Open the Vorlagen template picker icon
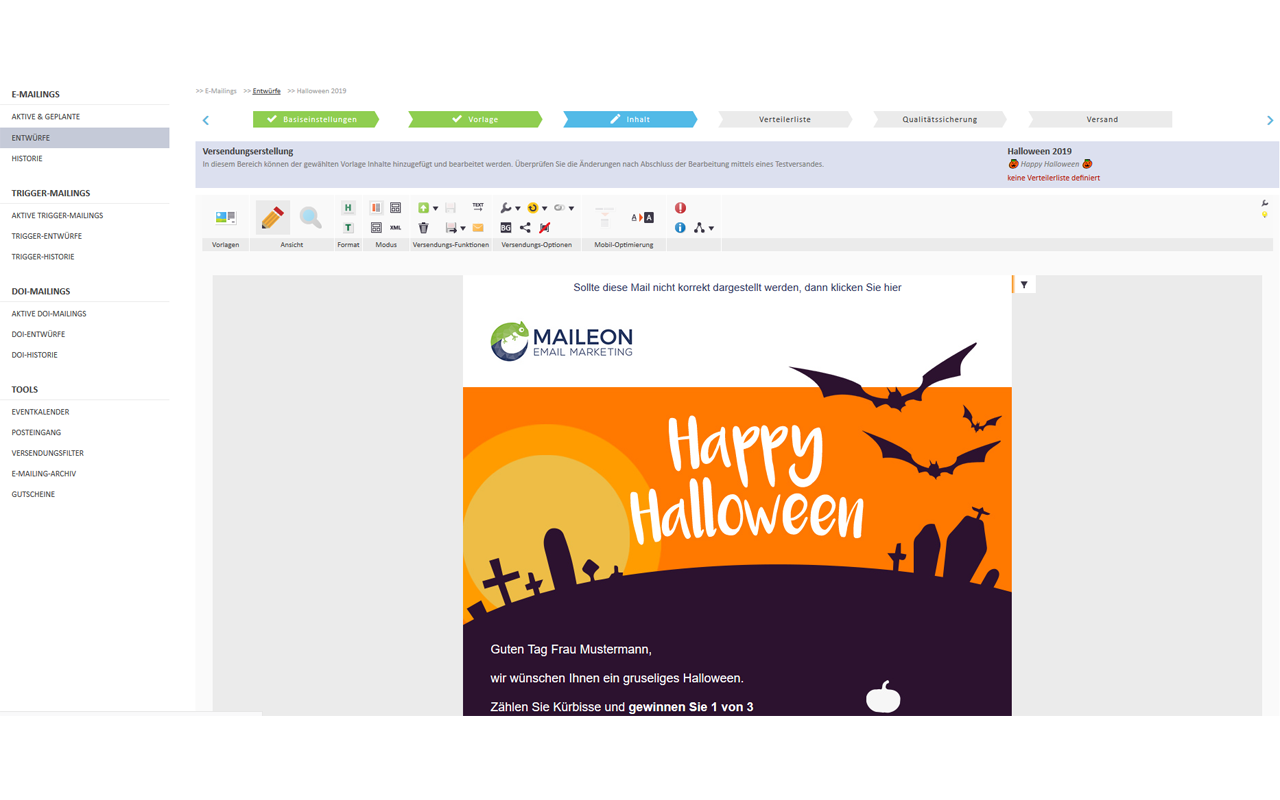Image resolution: width=1280 pixels, height=800 pixels. point(226,217)
